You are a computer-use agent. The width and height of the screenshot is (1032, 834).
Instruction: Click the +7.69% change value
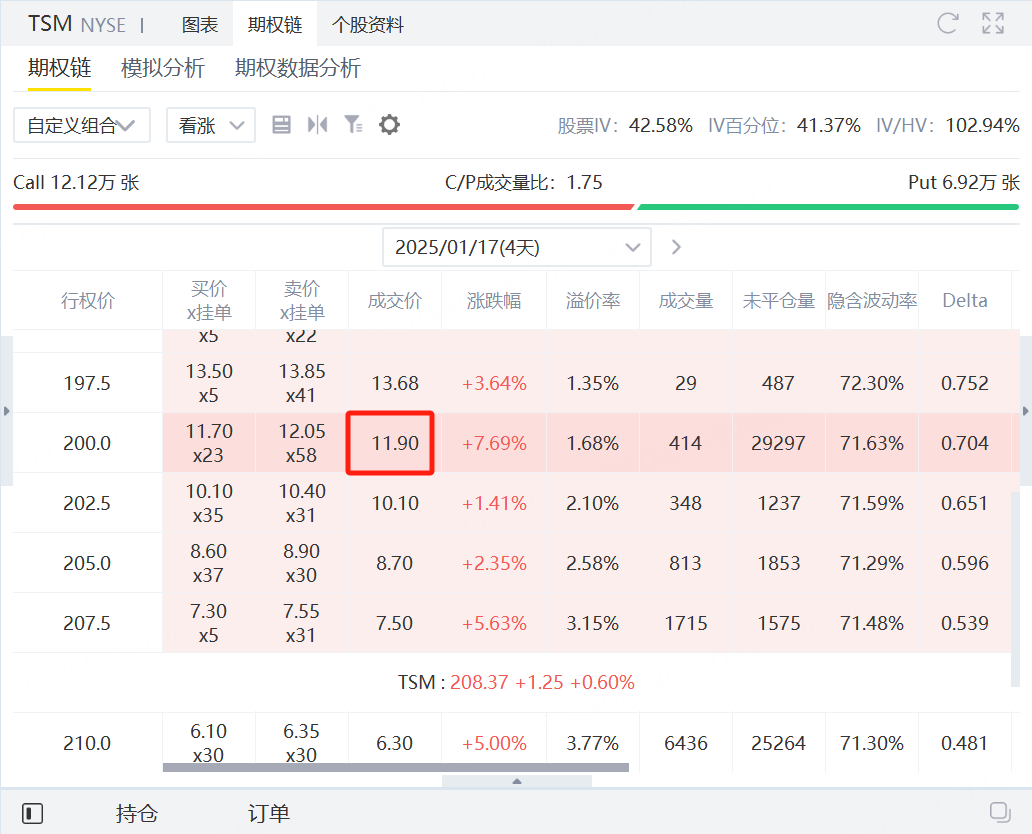[x=494, y=443]
